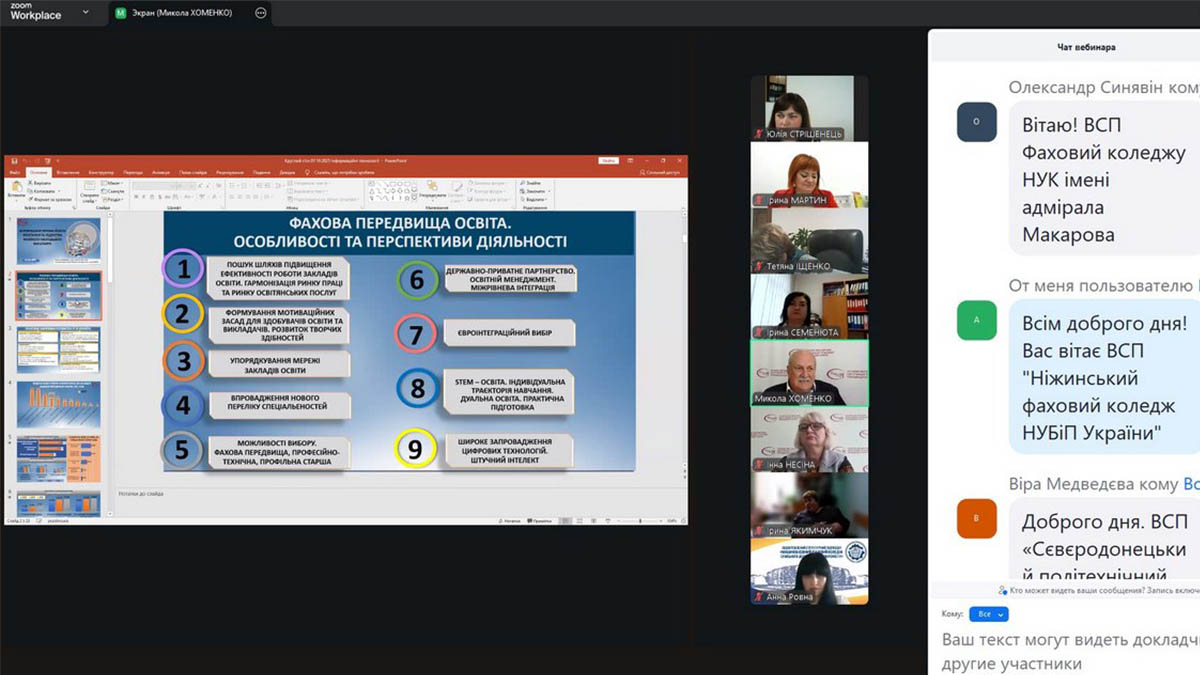The image size is (1200, 675).
Task: Select the fourth slide thumbnail with bar chart
Action: click(x=58, y=403)
